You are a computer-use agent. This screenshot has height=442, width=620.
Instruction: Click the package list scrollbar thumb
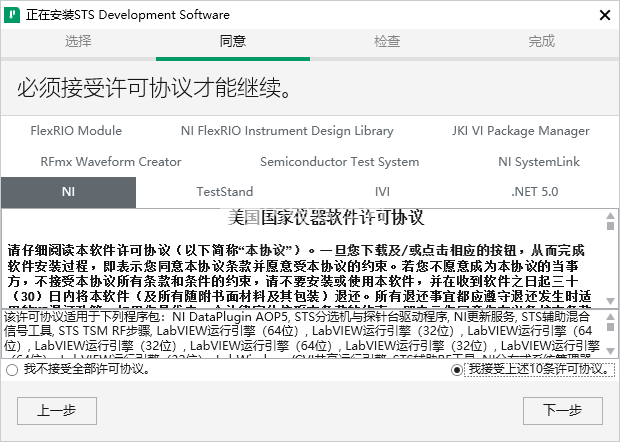611,327
